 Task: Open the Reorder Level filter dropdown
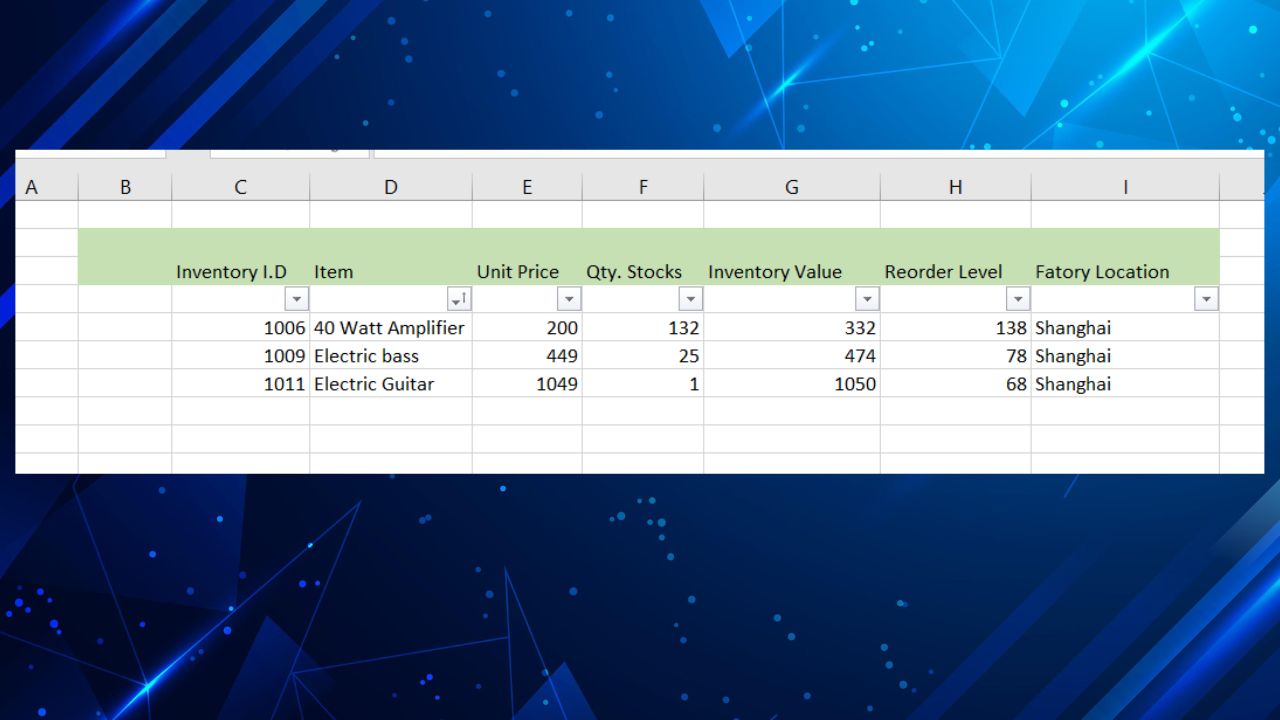tap(1018, 299)
